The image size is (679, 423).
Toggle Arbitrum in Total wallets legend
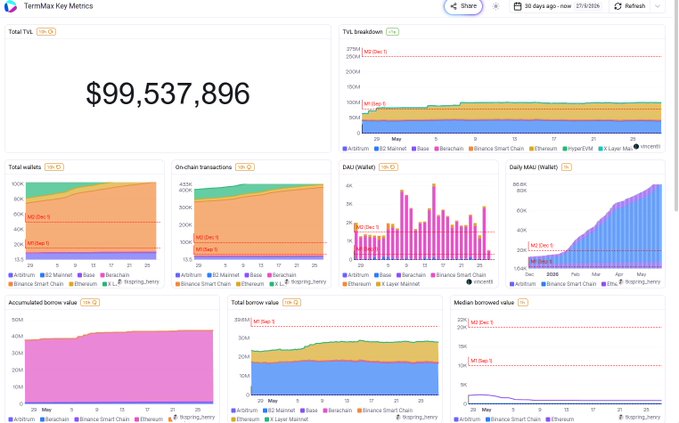point(22,275)
